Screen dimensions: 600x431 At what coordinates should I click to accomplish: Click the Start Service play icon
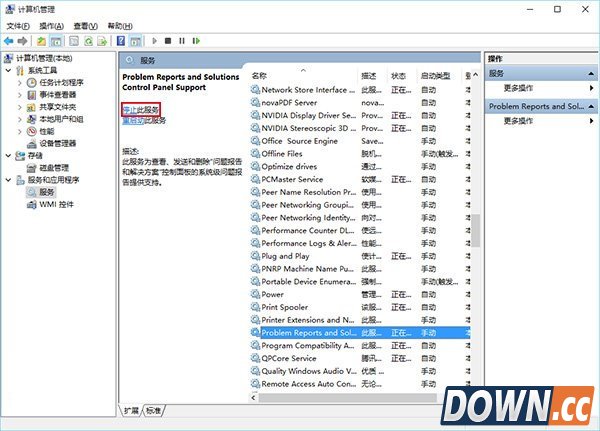point(153,41)
